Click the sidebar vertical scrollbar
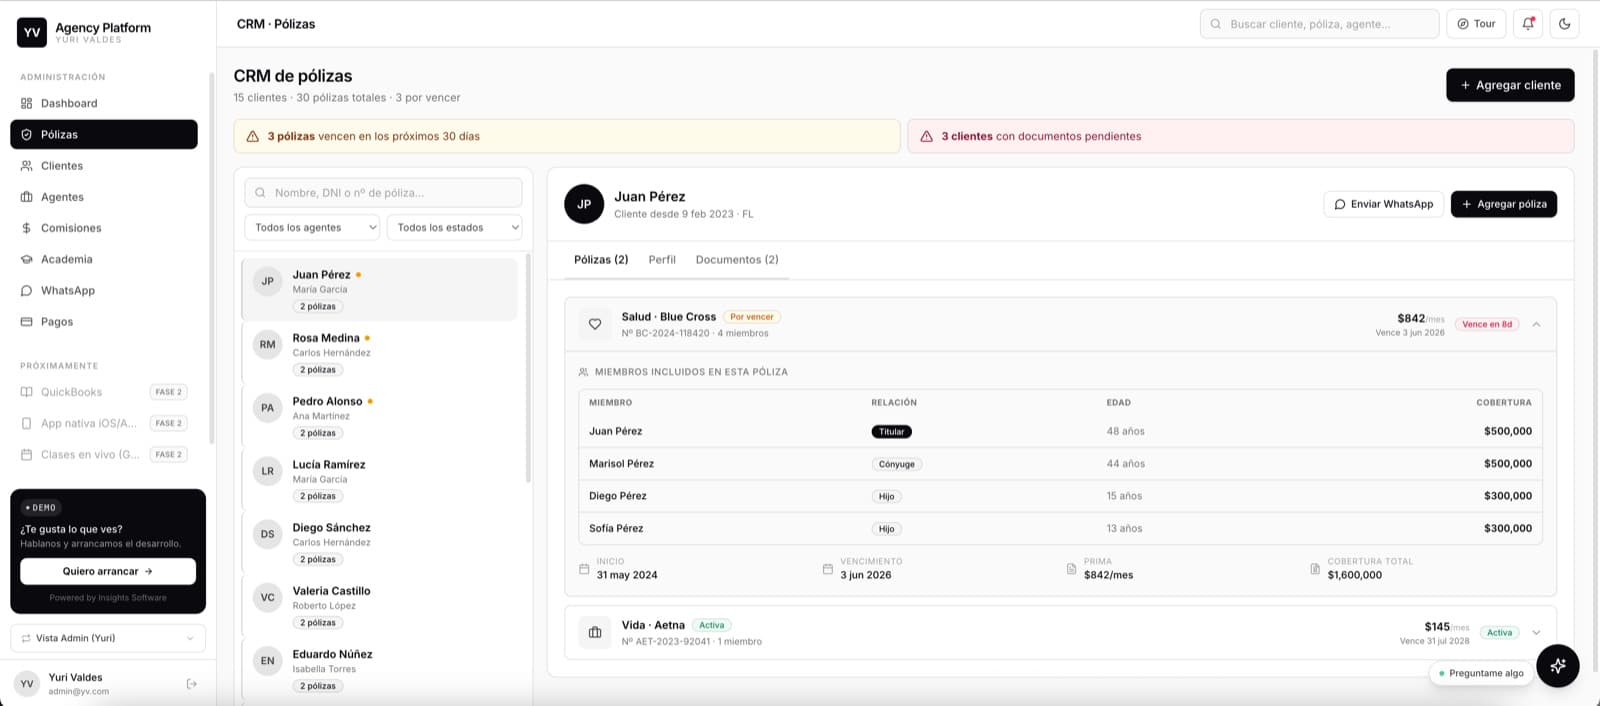The image size is (1600, 706). pos(211,258)
